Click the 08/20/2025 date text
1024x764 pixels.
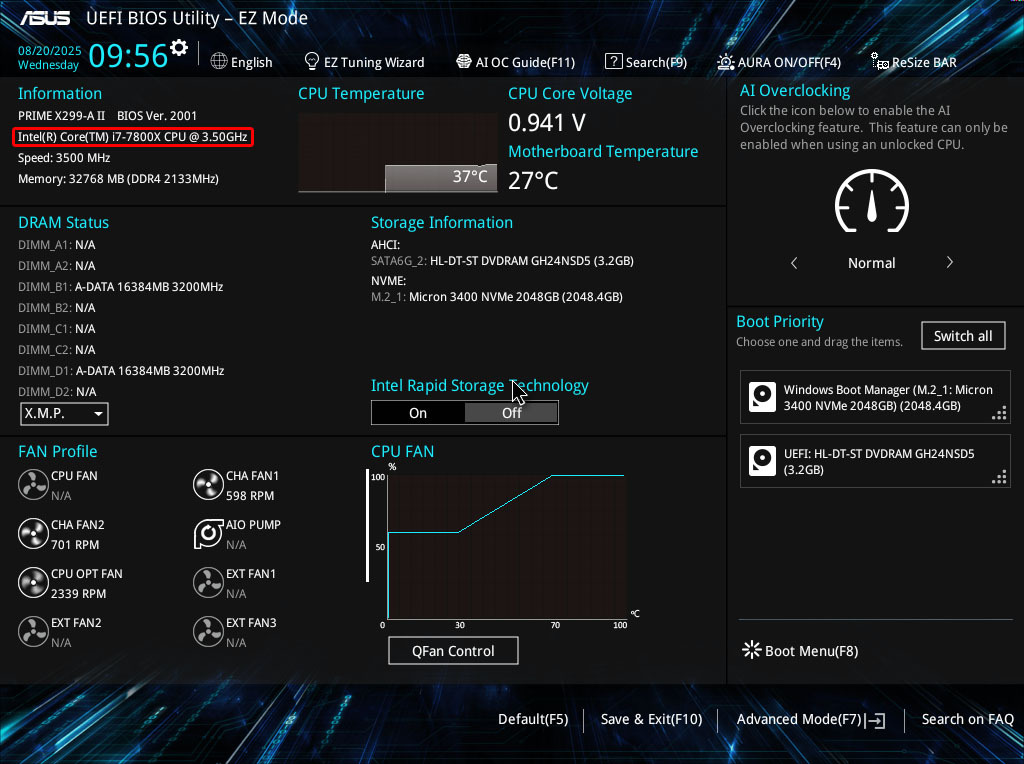point(50,50)
